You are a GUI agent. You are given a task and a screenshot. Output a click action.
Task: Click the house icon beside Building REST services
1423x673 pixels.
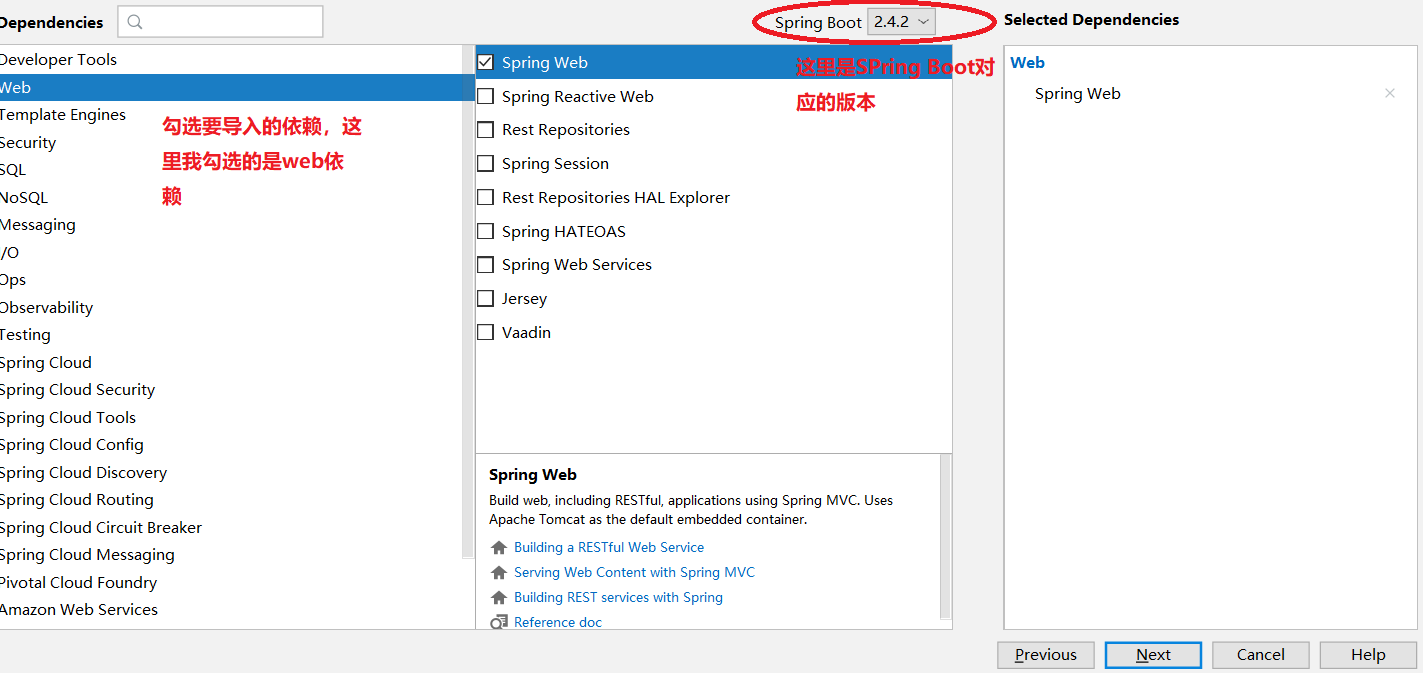[499, 598]
